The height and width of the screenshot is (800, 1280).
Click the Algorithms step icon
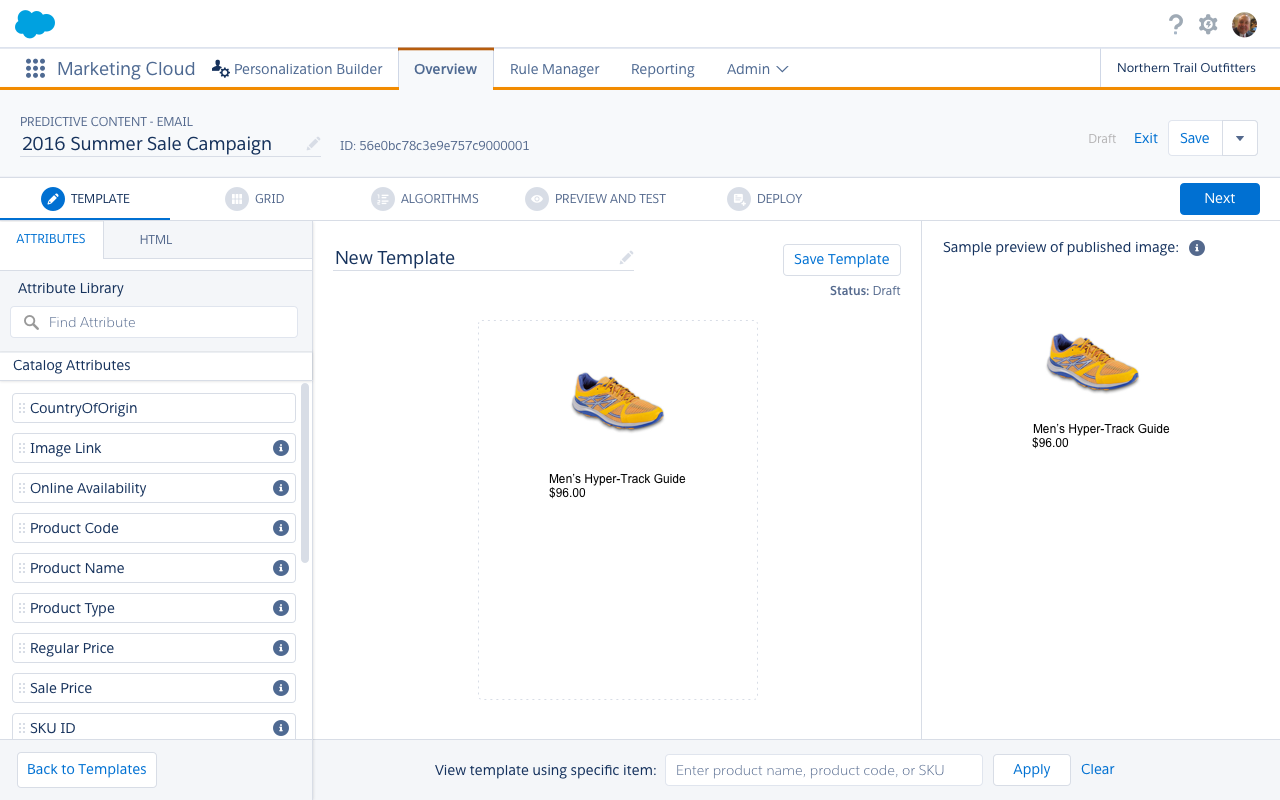coord(383,198)
